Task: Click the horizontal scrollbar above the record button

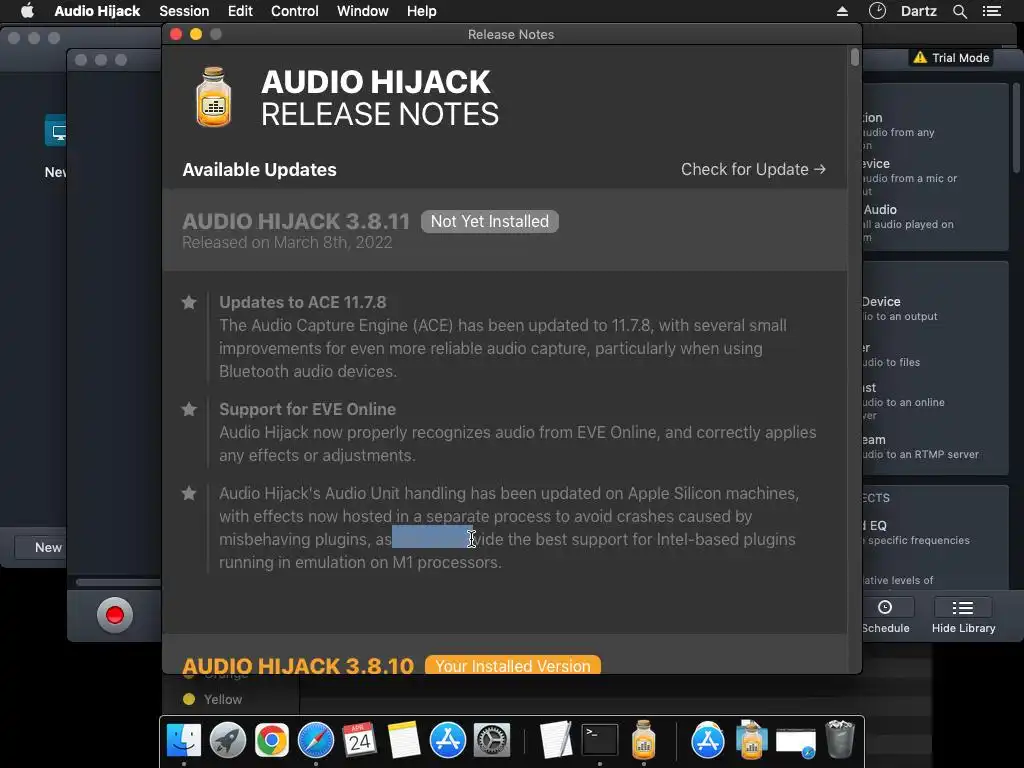Action: 118,582
